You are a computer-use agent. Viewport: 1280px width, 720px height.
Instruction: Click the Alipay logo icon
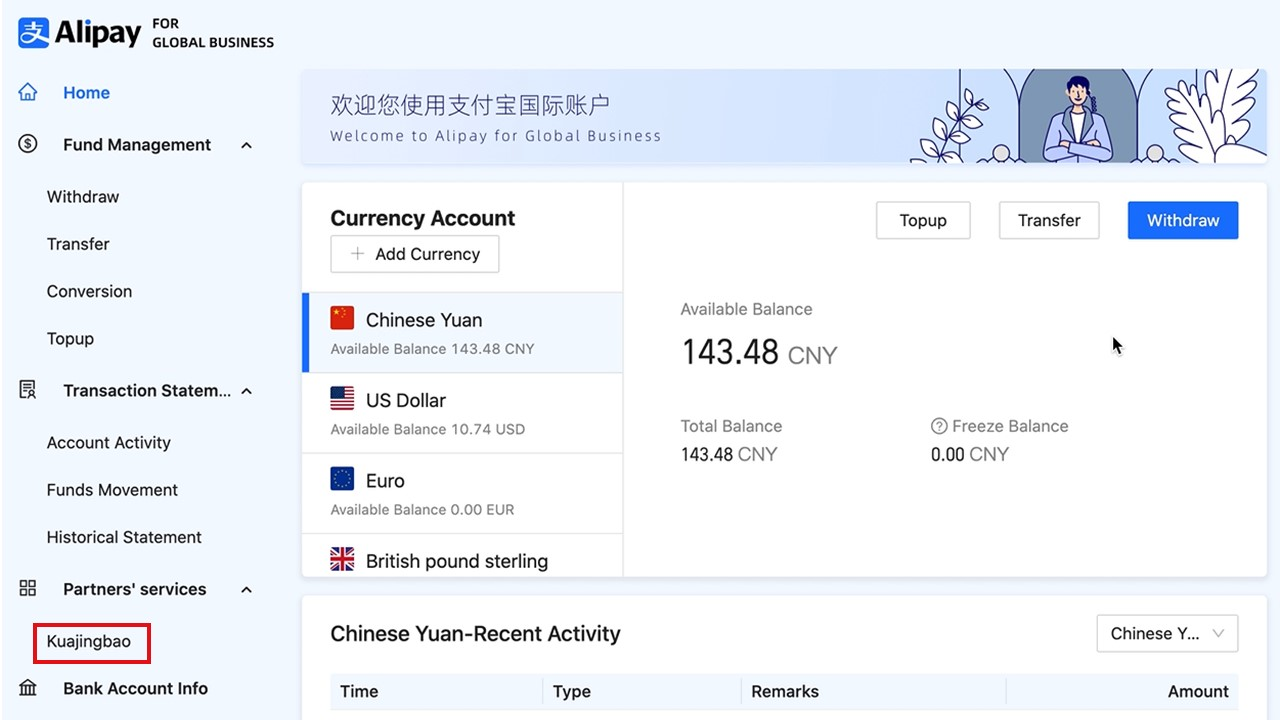[x=34, y=33]
